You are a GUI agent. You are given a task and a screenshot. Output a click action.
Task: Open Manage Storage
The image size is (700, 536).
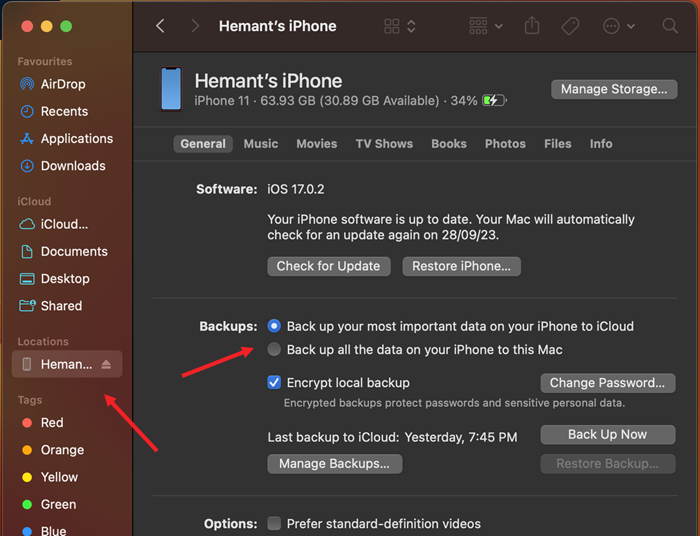point(614,89)
